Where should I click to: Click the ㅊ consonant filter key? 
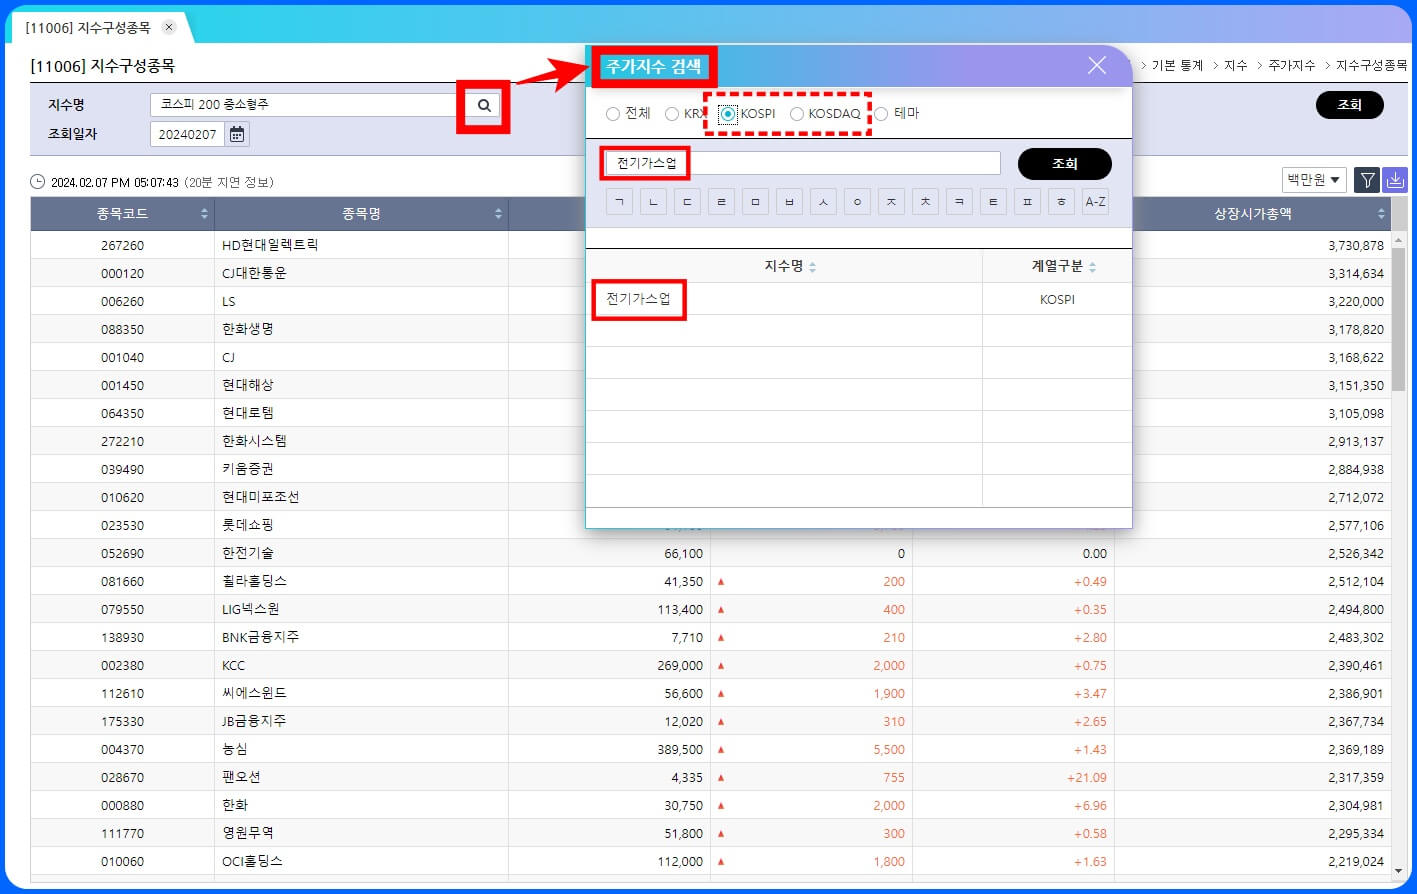tap(925, 201)
